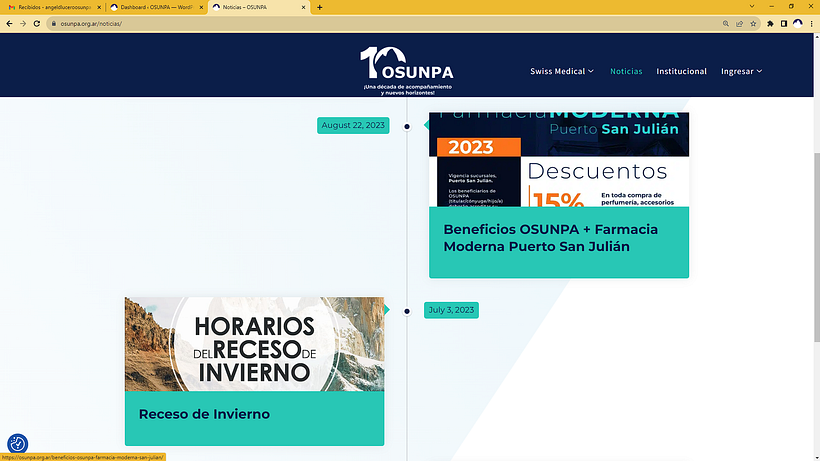The height and width of the screenshot is (461, 820).
Task: Go back using the browser back arrow
Action: 9,24
